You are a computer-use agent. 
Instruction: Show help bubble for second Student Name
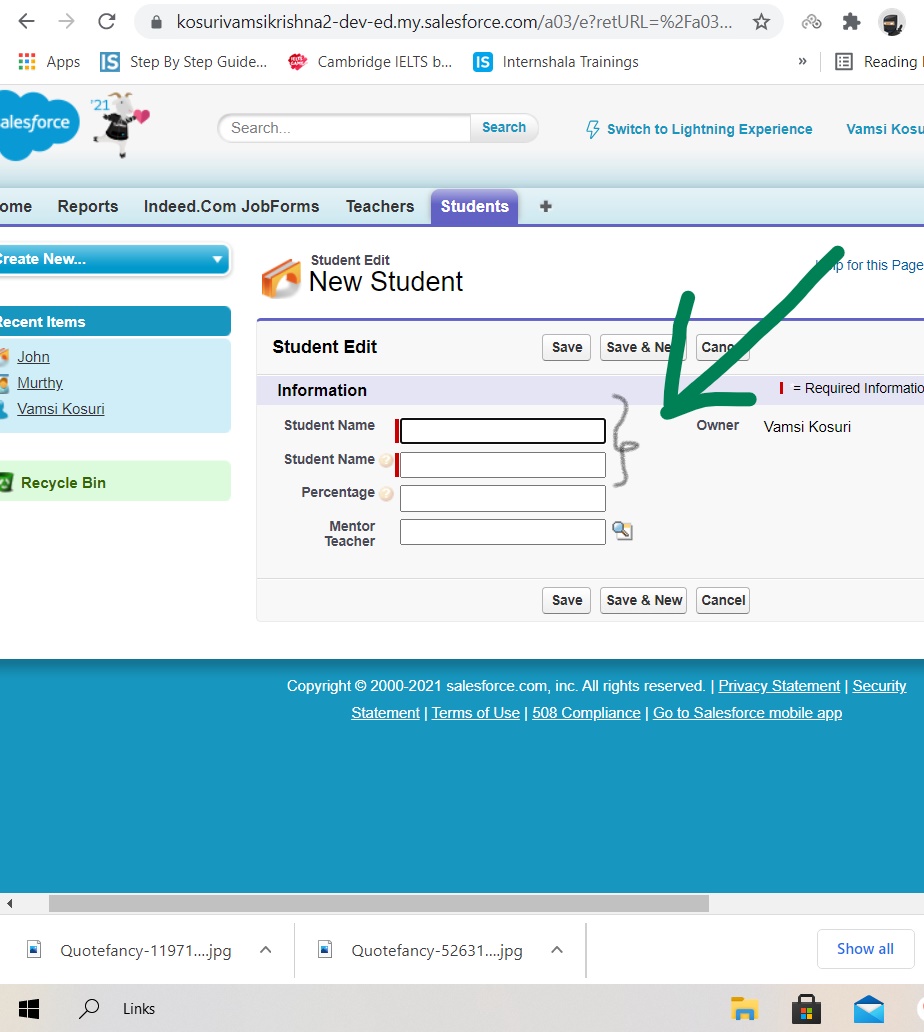386,460
